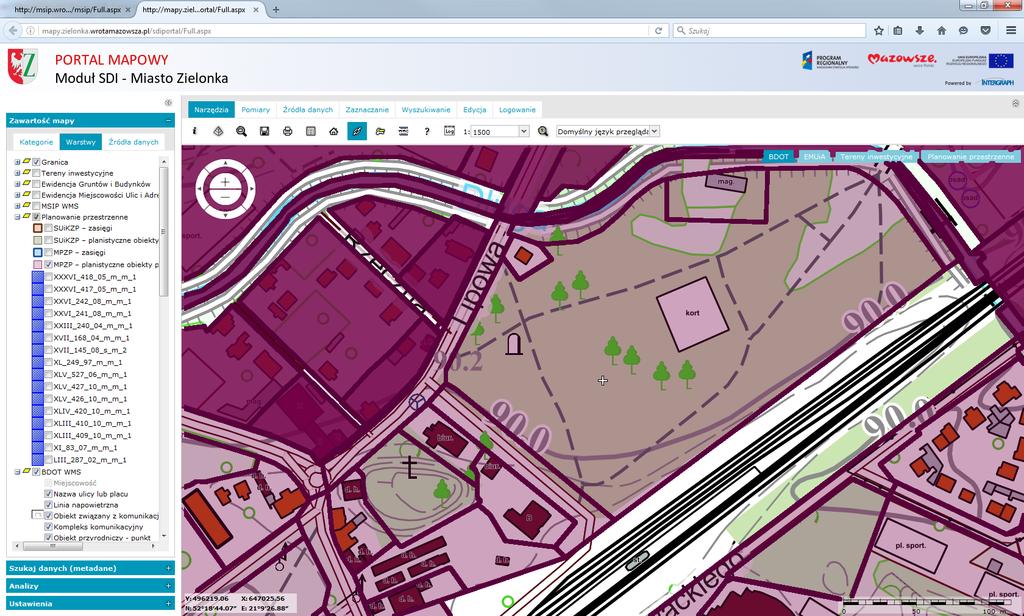Switch to the Edycja tab

[x=475, y=110]
